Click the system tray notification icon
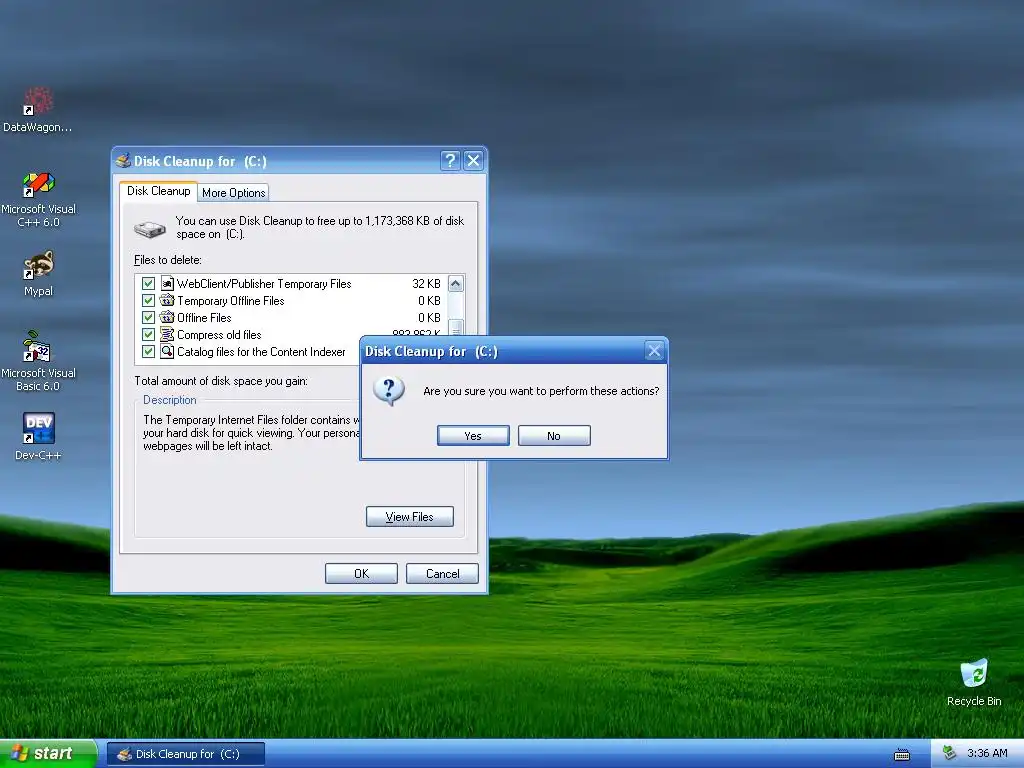Image resolution: width=1024 pixels, height=768 pixels. [949, 753]
